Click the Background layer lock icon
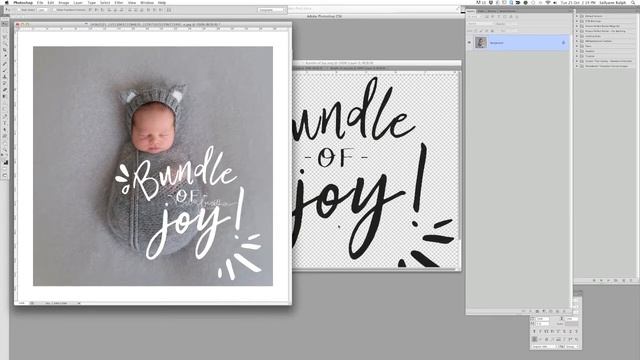Screen dimensions: 640x360 [564, 42]
